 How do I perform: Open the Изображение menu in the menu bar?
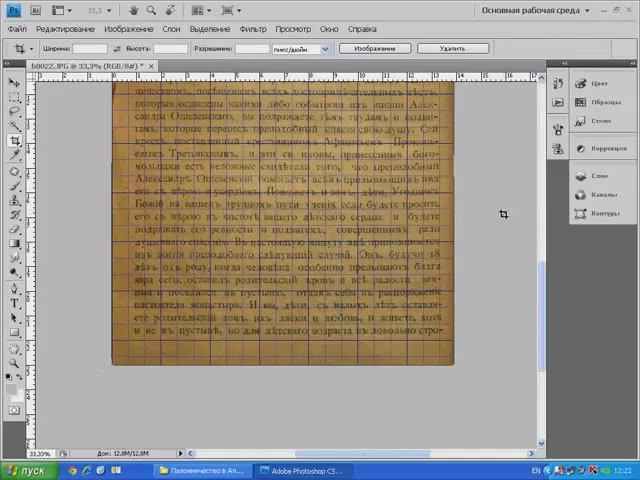[x=128, y=29]
